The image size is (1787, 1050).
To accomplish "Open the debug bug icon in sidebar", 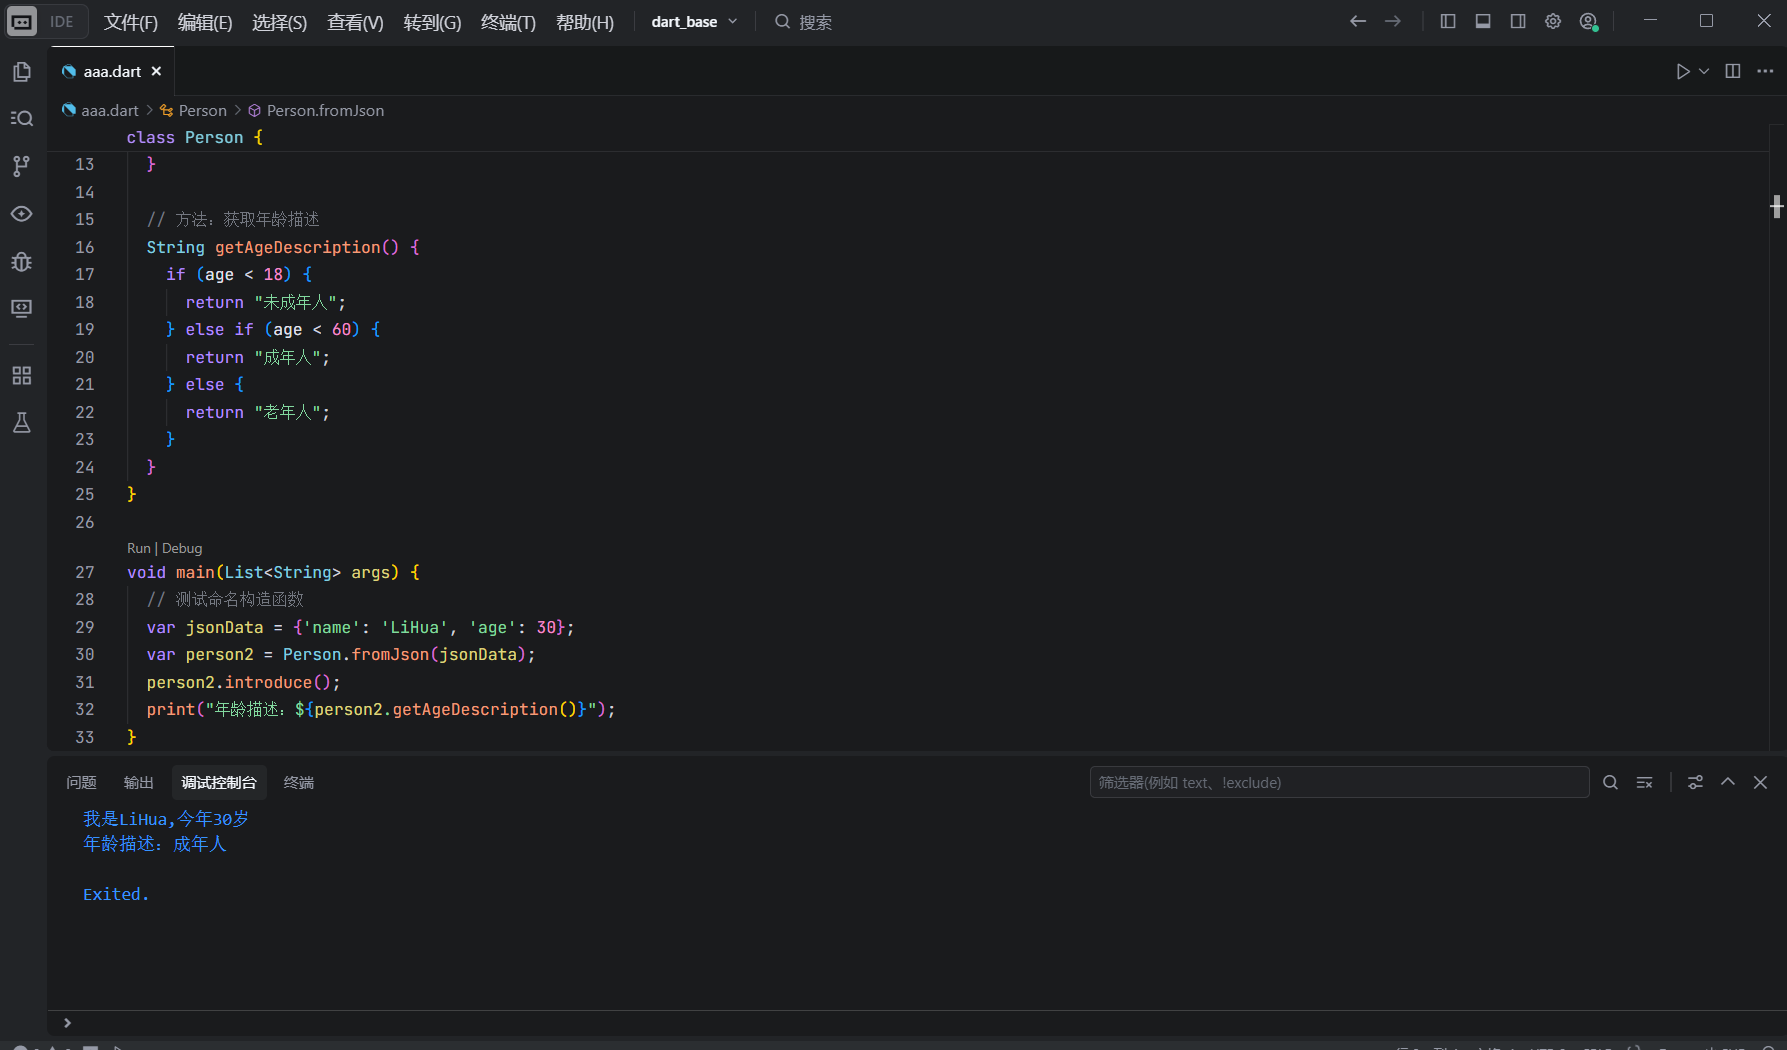I will (22, 261).
